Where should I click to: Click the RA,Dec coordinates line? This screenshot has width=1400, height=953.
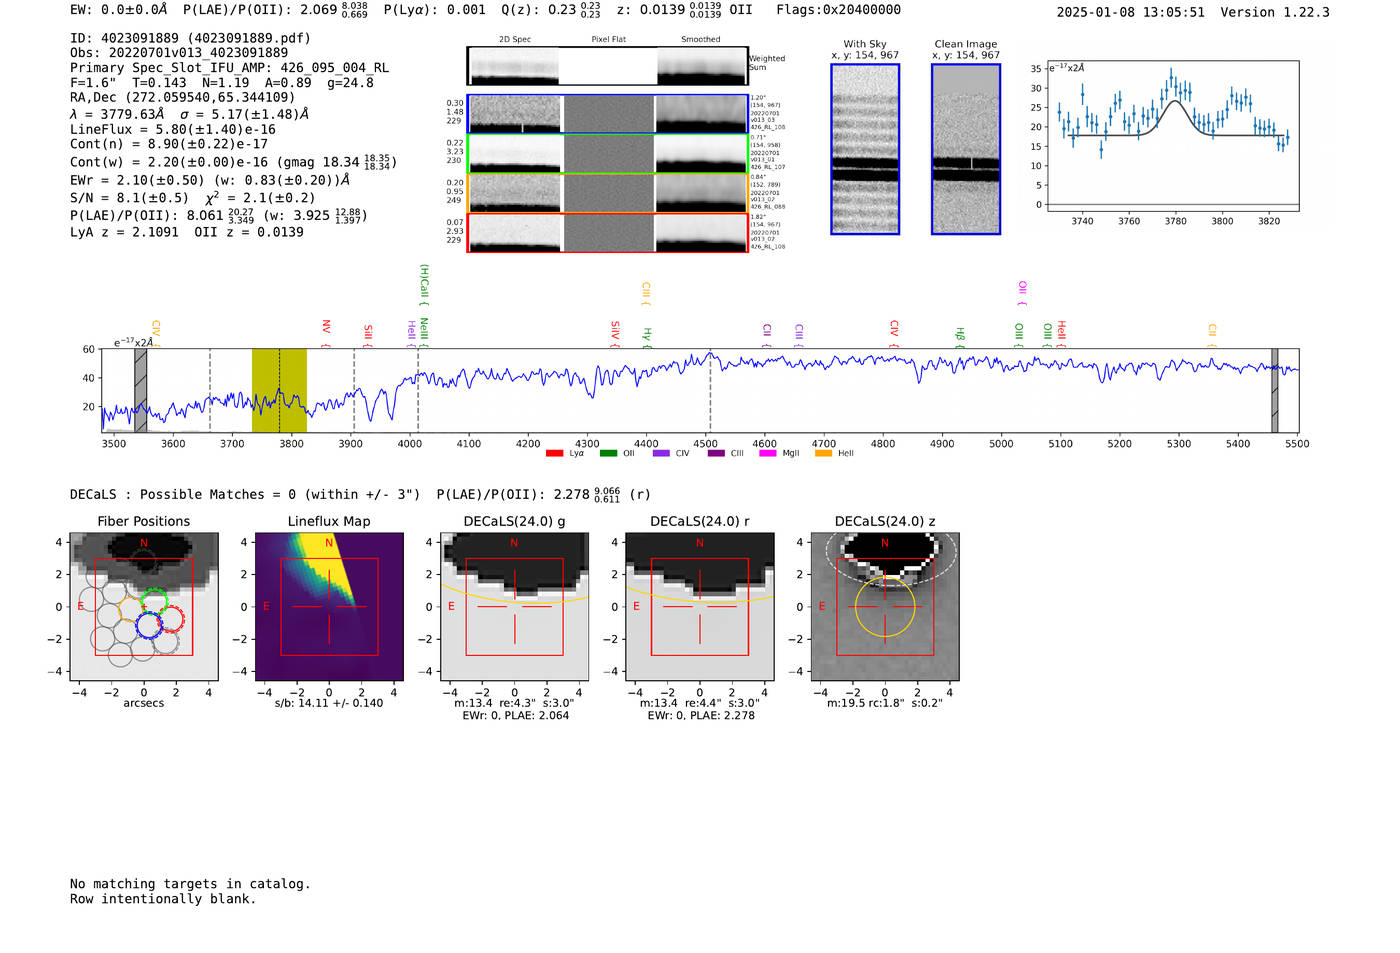point(182,97)
